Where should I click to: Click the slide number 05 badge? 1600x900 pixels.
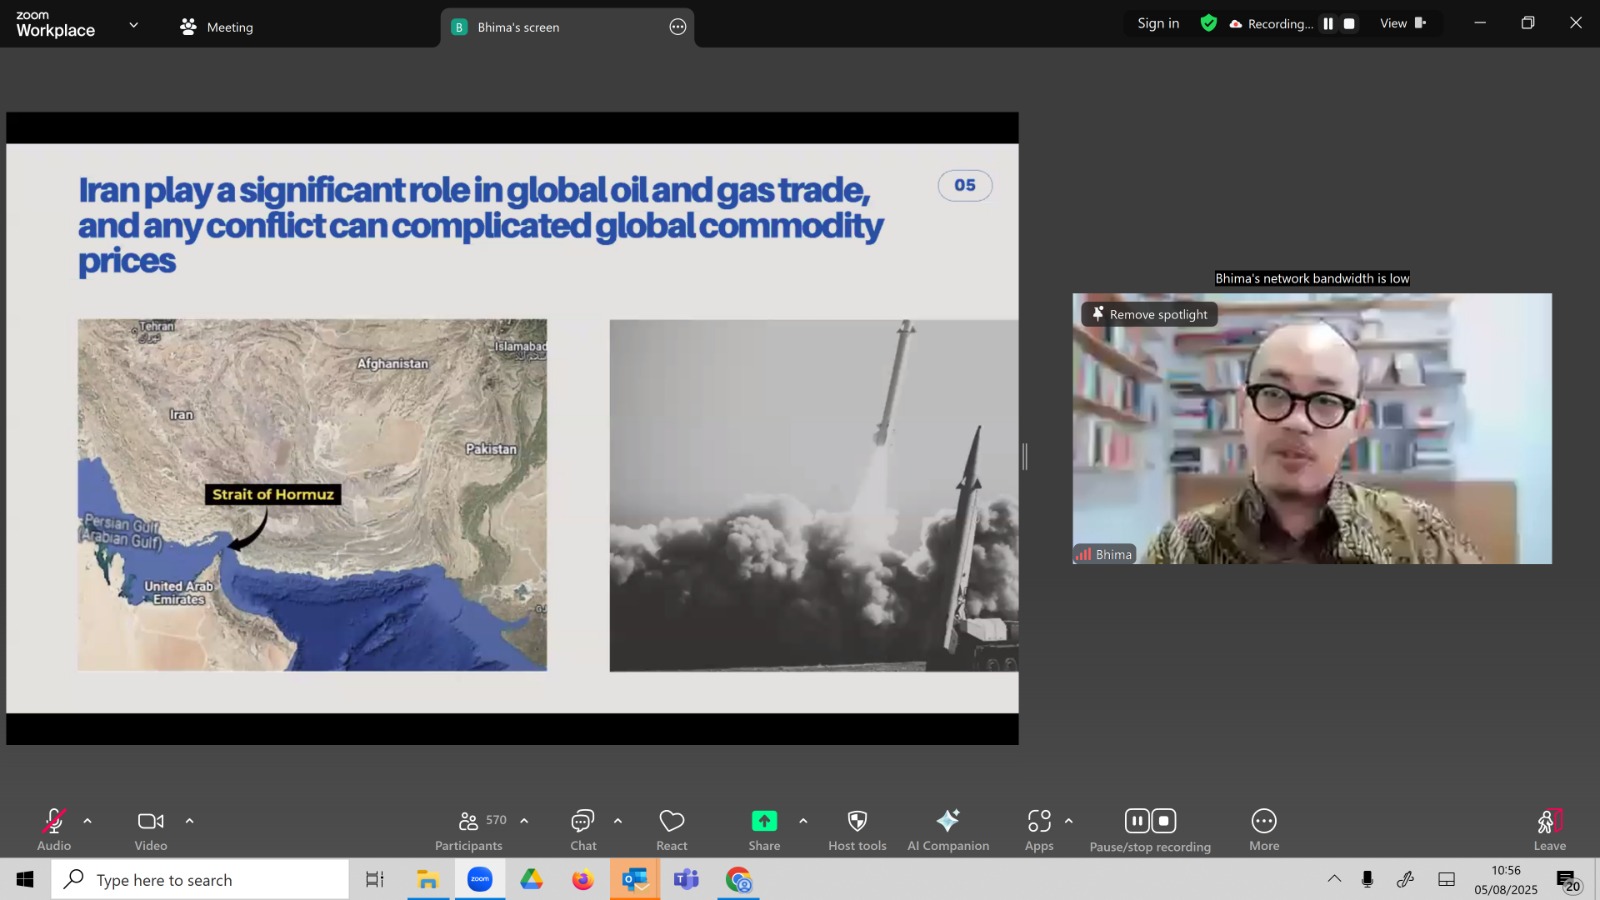tap(965, 185)
